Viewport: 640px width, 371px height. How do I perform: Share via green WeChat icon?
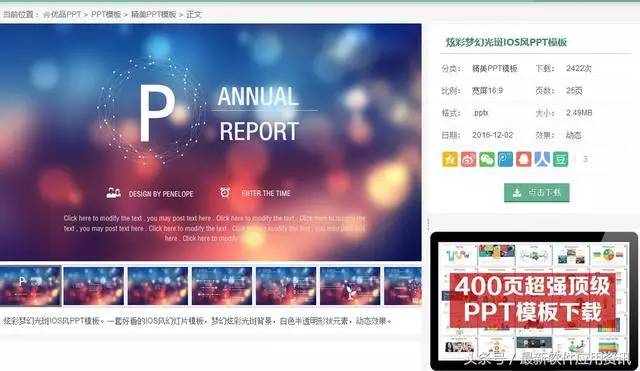(x=487, y=159)
